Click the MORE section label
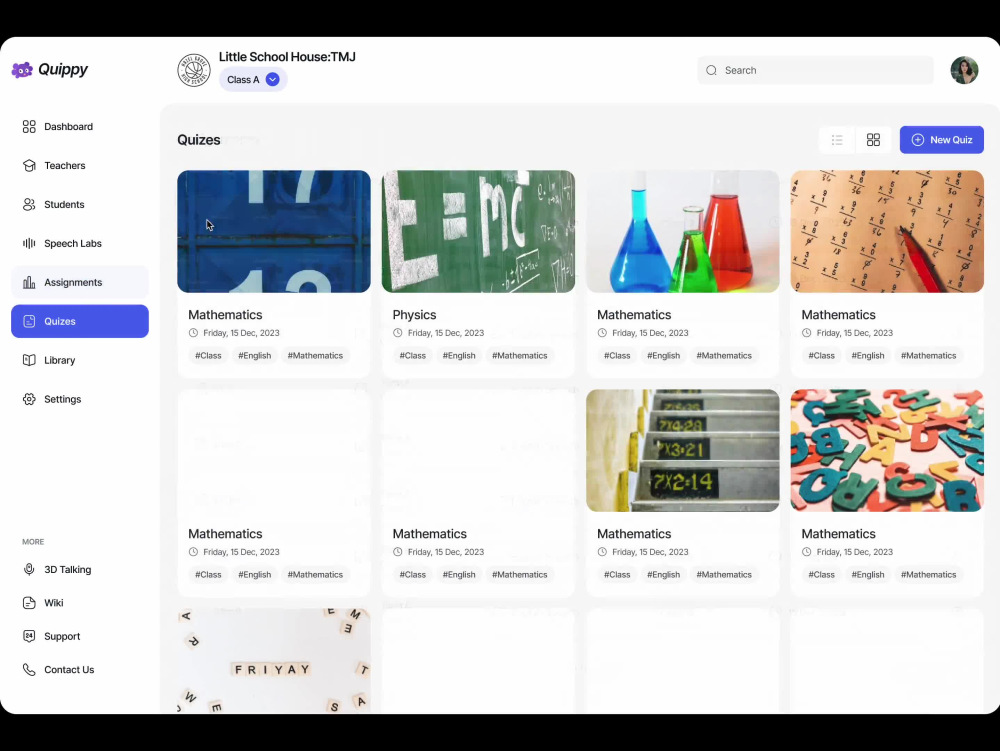Image resolution: width=1000 pixels, height=751 pixels. pos(33,542)
